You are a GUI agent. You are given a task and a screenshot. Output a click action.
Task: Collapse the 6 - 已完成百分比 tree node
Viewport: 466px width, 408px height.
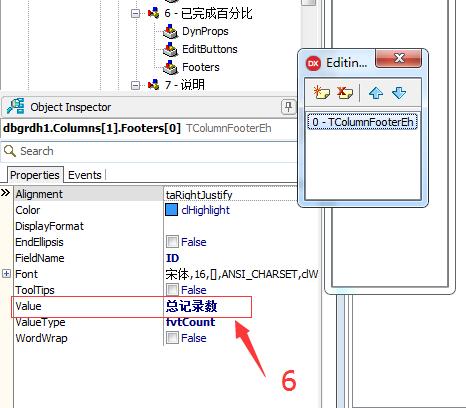coord(135,14)
